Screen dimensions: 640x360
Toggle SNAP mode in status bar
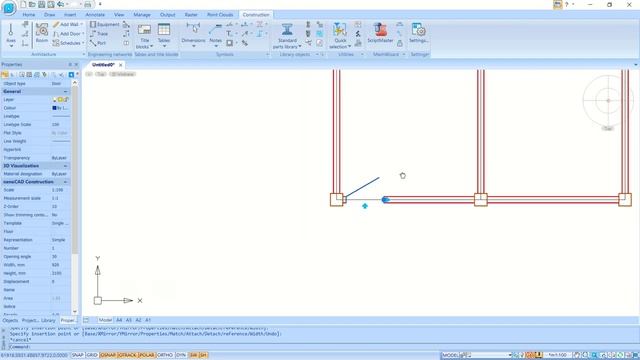[x=78, y=356]
